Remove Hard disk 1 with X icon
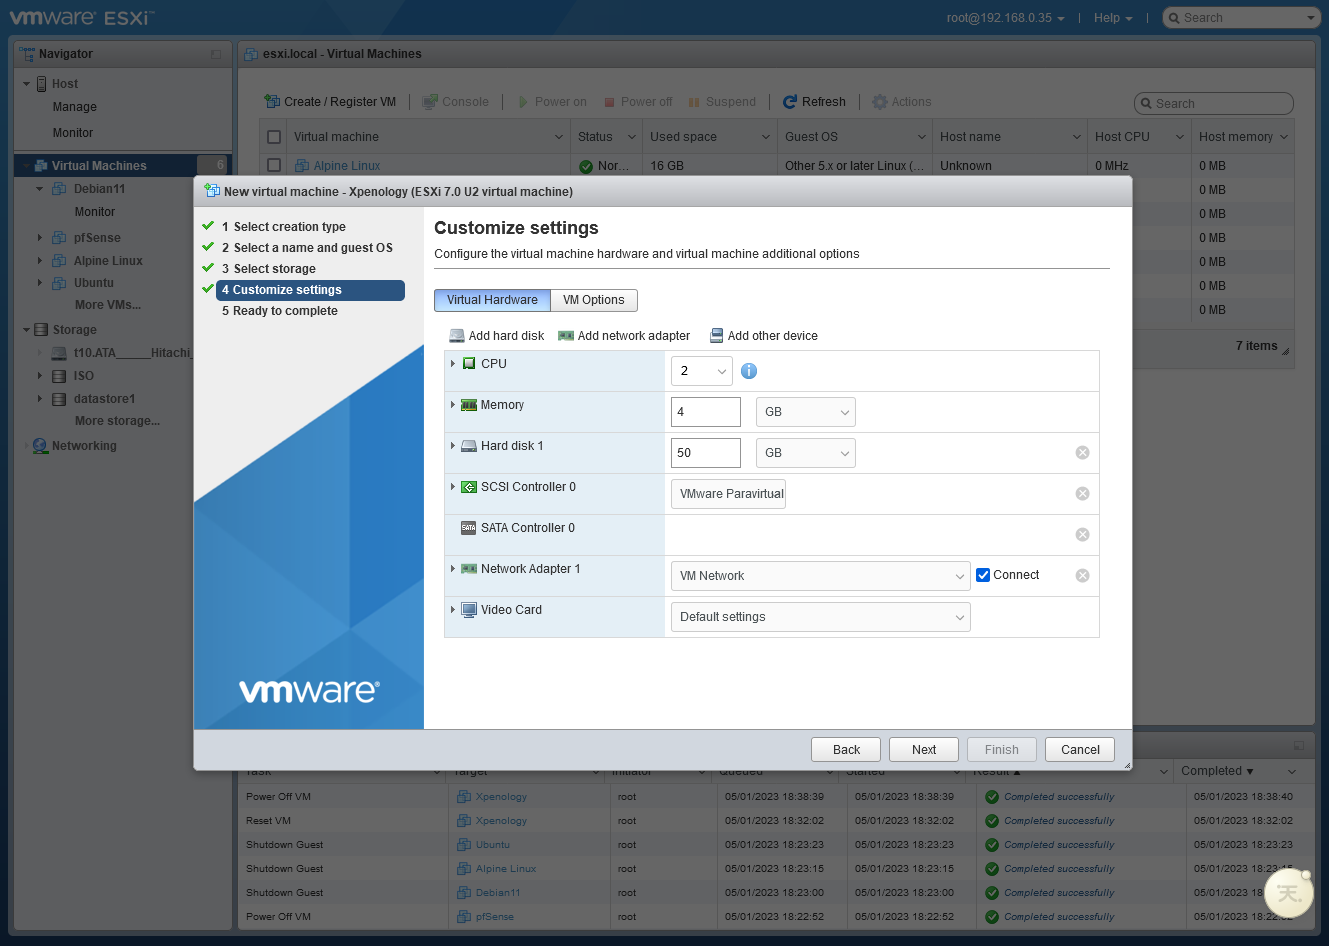1329x946 pixels. [1082, 453]
